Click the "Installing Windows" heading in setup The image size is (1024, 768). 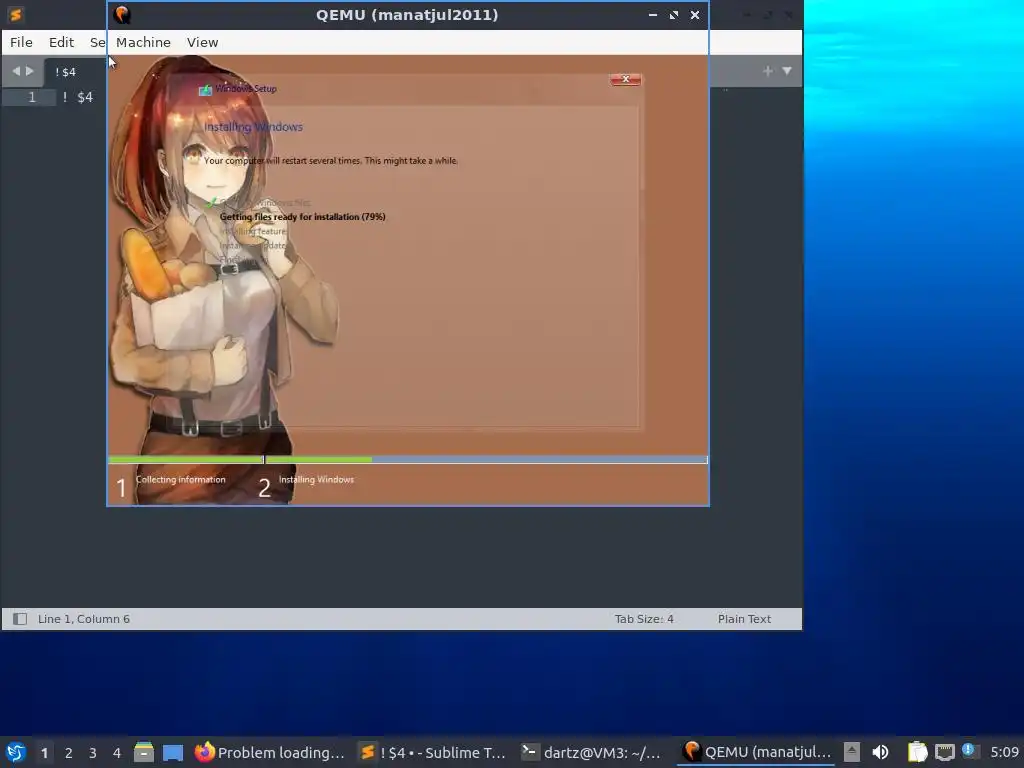tap(253, 127)
